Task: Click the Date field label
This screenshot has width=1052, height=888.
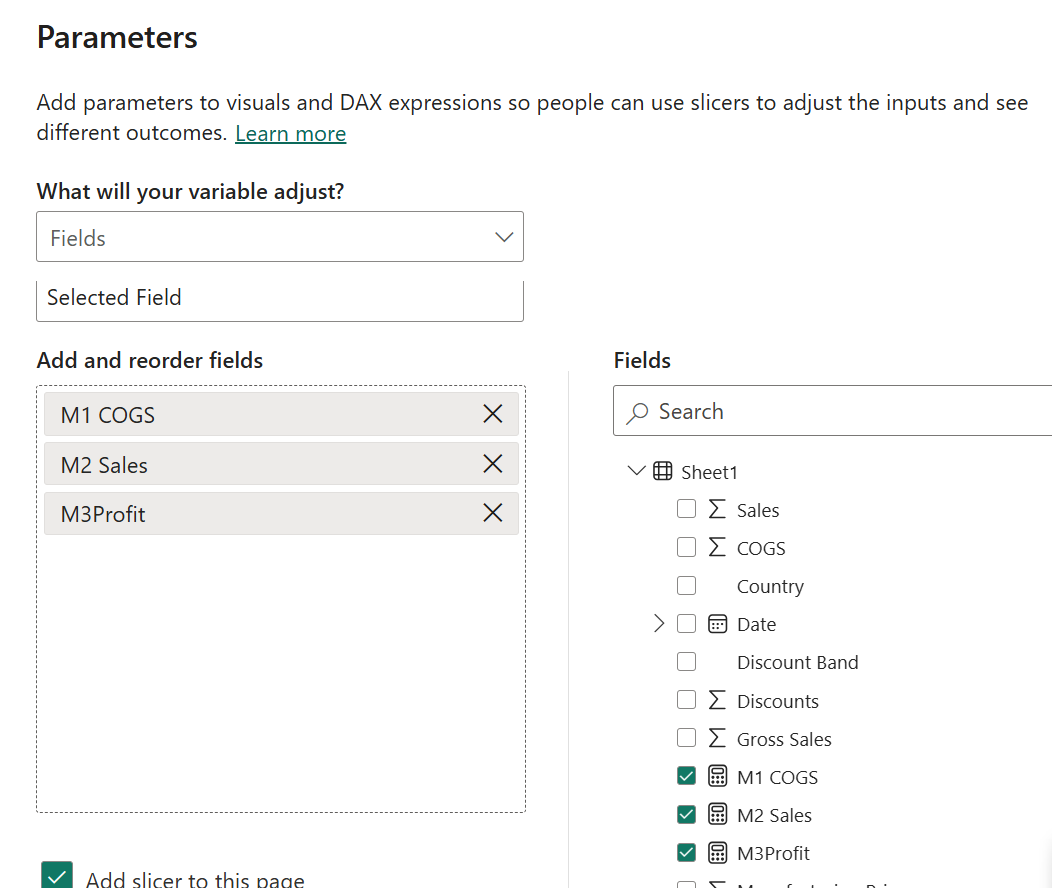Action: pos(757,624)
